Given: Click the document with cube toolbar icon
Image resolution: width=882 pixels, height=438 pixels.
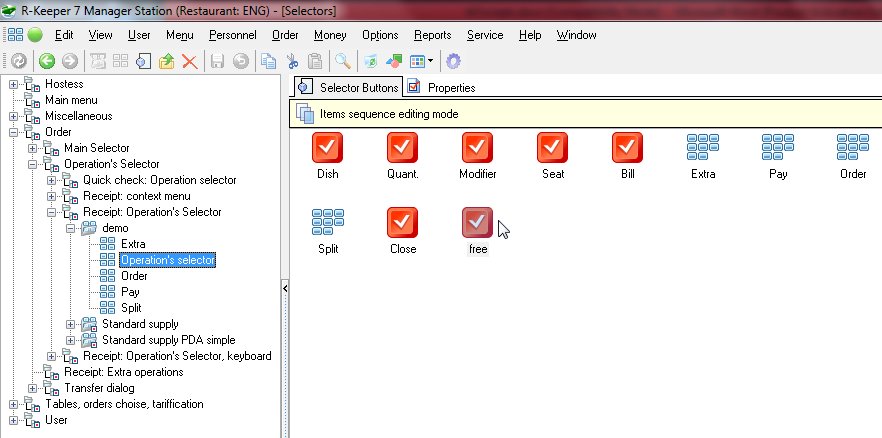Looking at the screenshot, I should (x=143, y=61).
